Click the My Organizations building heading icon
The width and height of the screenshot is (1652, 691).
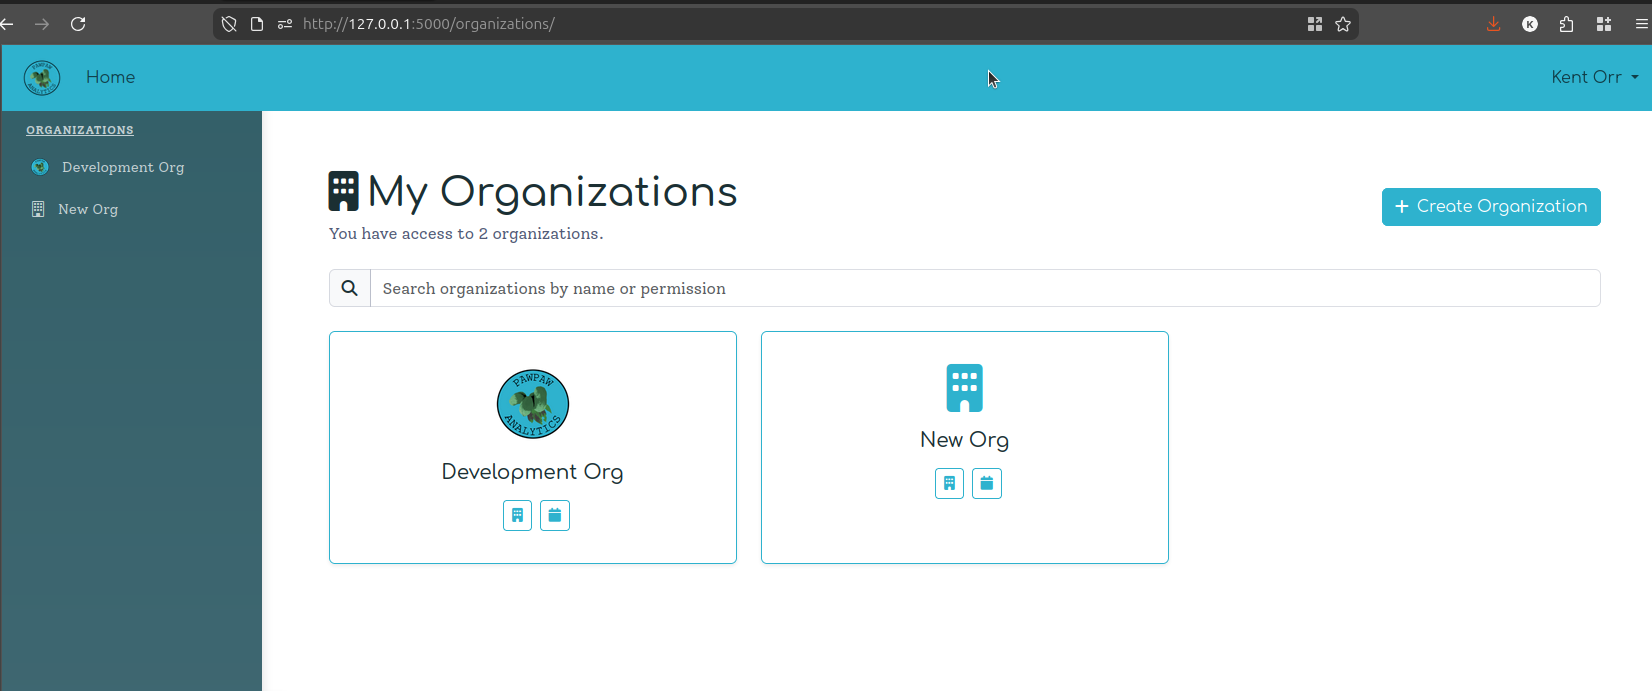click(x=343, y=191)
